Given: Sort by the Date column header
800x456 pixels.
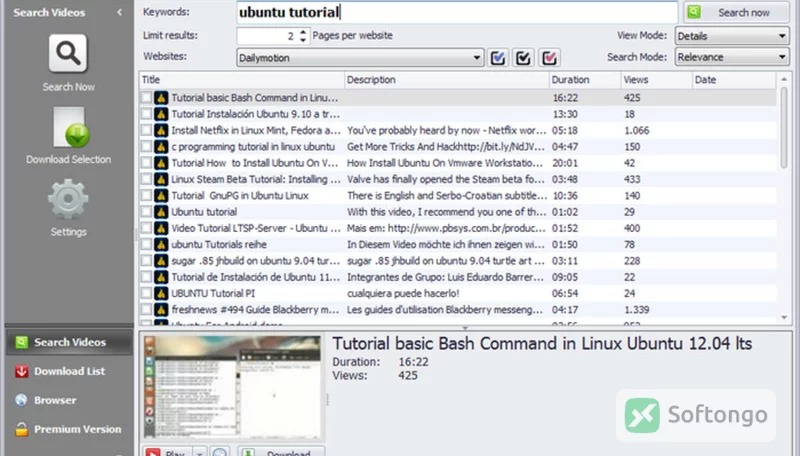Looking at the screenshot, I should pos(734,80).
